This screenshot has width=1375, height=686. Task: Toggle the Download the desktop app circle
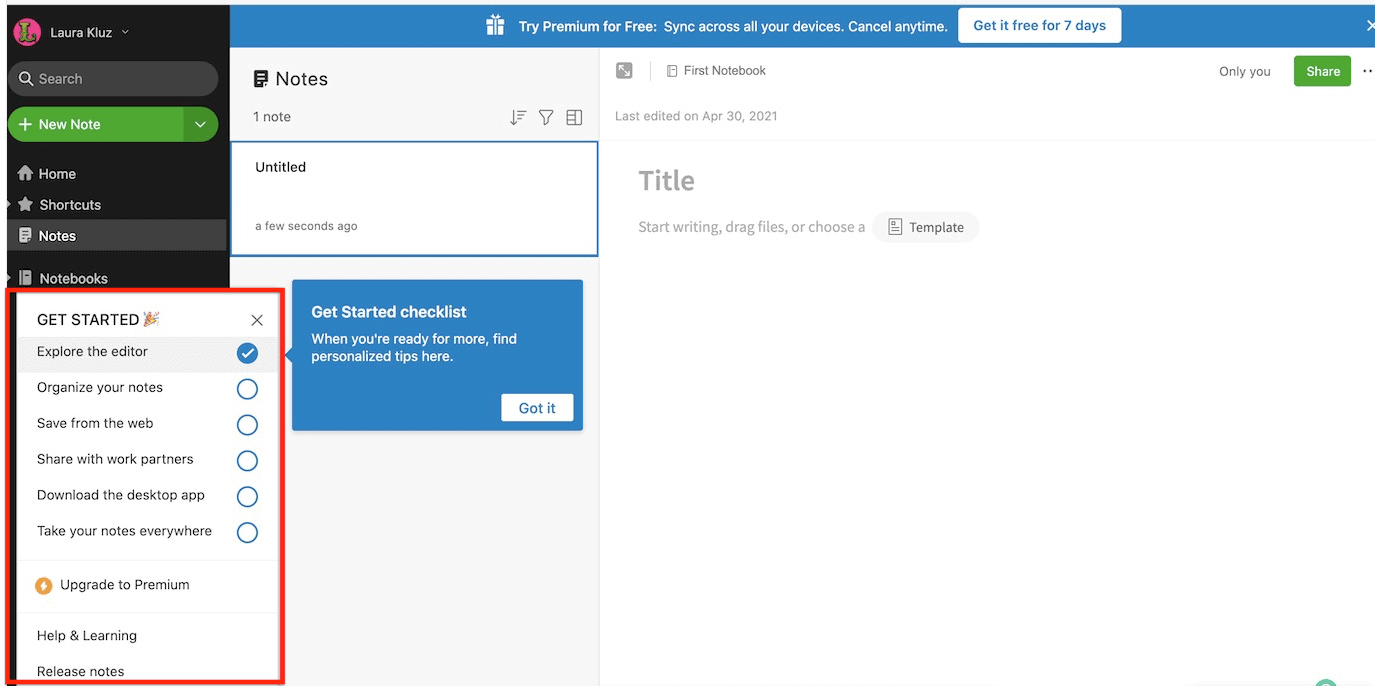pyautogui.click(x=247, y=497)
